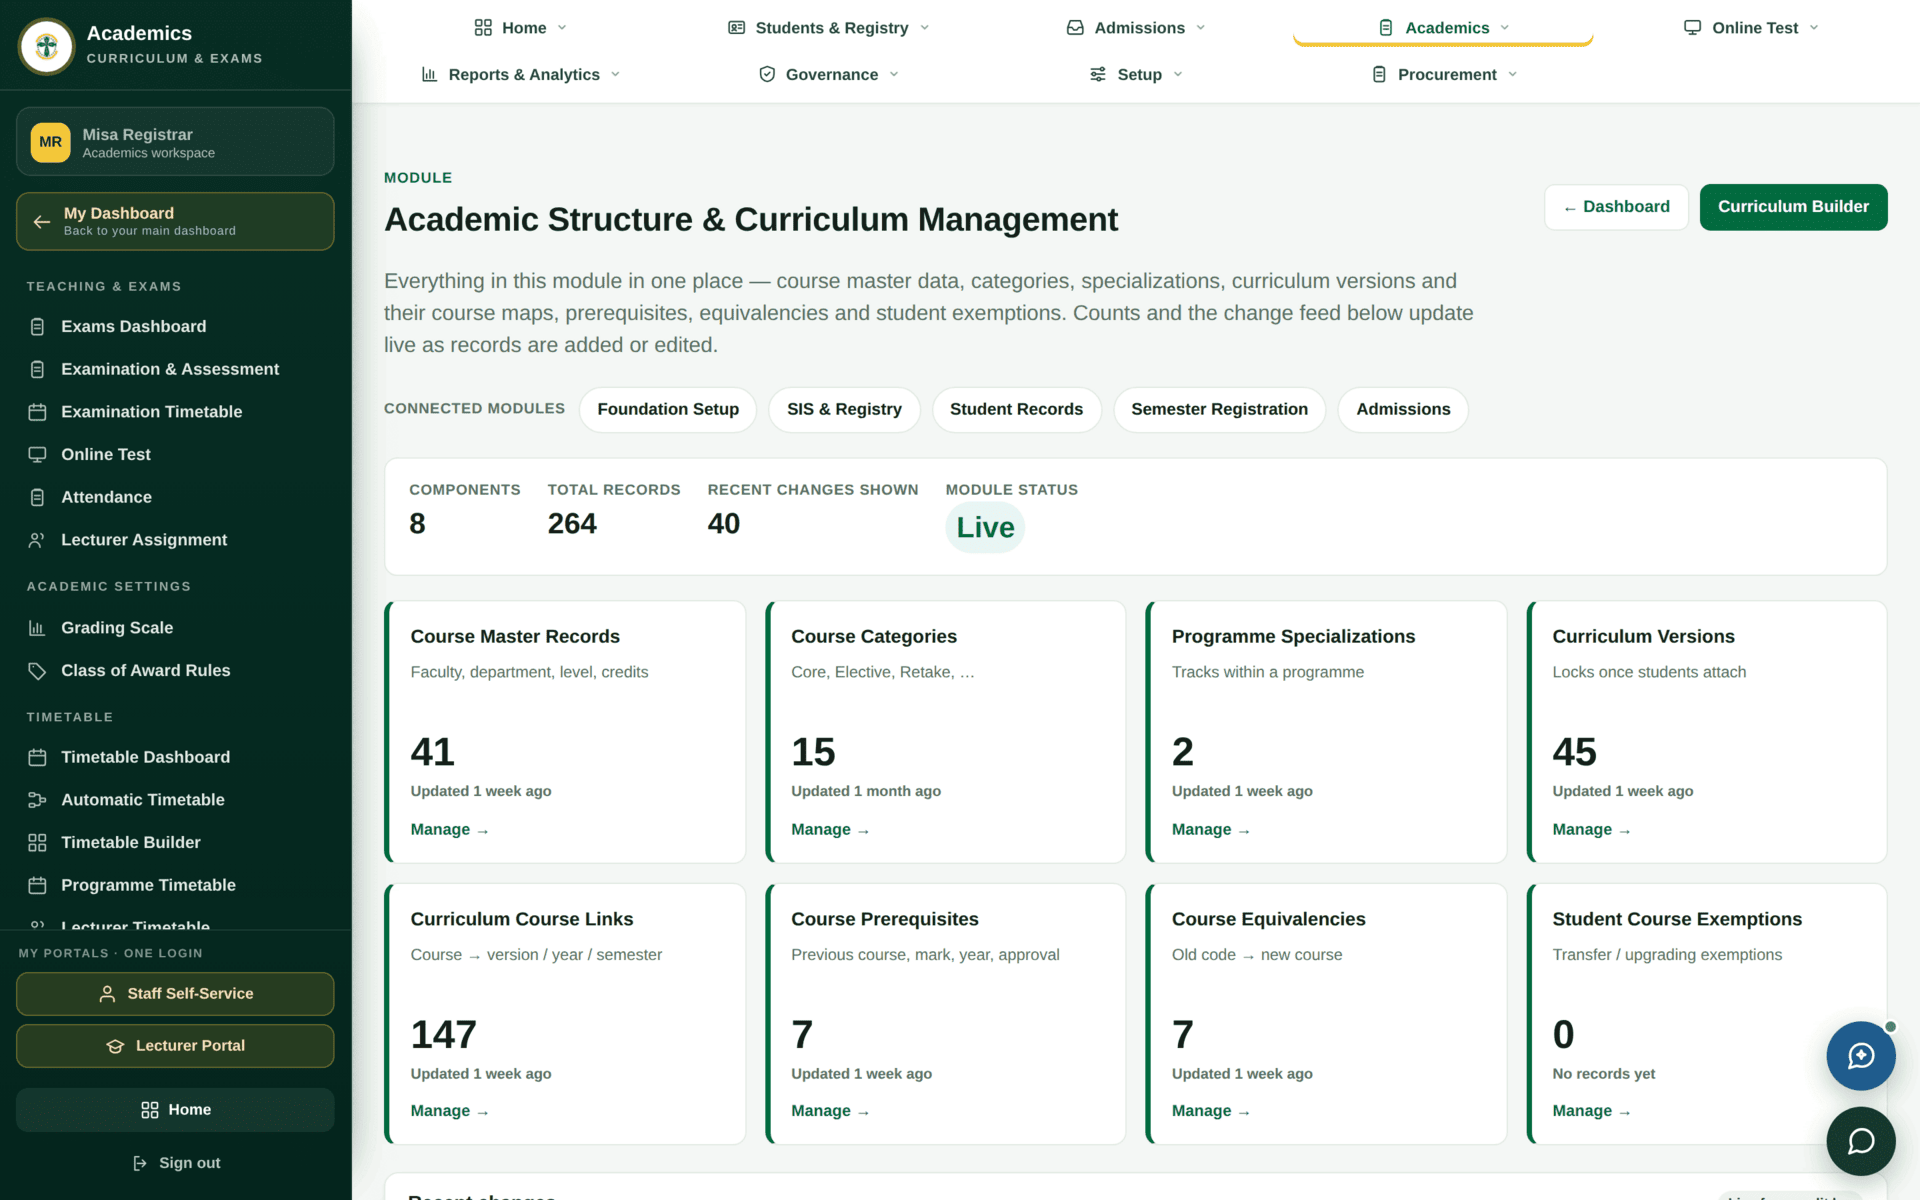Open Class of Award Rules
Screen dimensions: 1920x1200
click(x=175, y=671)
